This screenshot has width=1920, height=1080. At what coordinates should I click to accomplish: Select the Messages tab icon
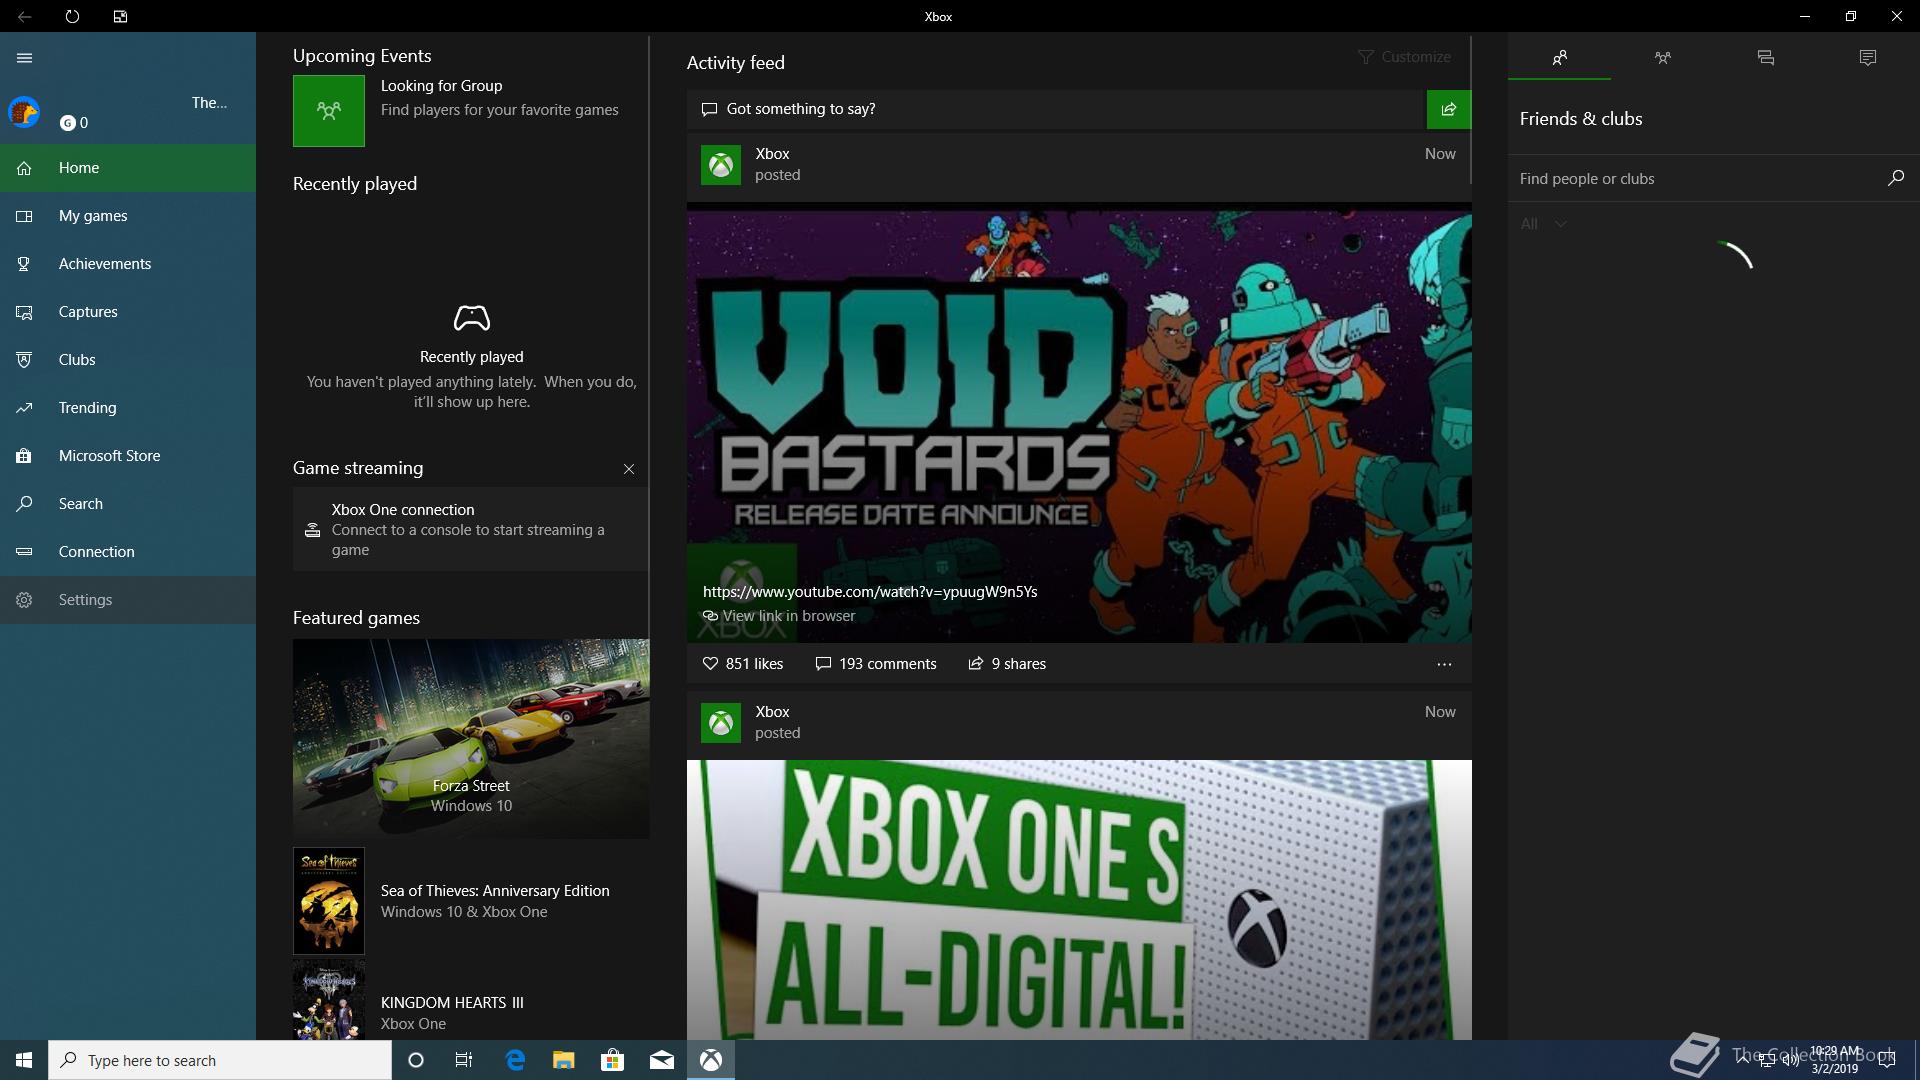click(1766, 58)
